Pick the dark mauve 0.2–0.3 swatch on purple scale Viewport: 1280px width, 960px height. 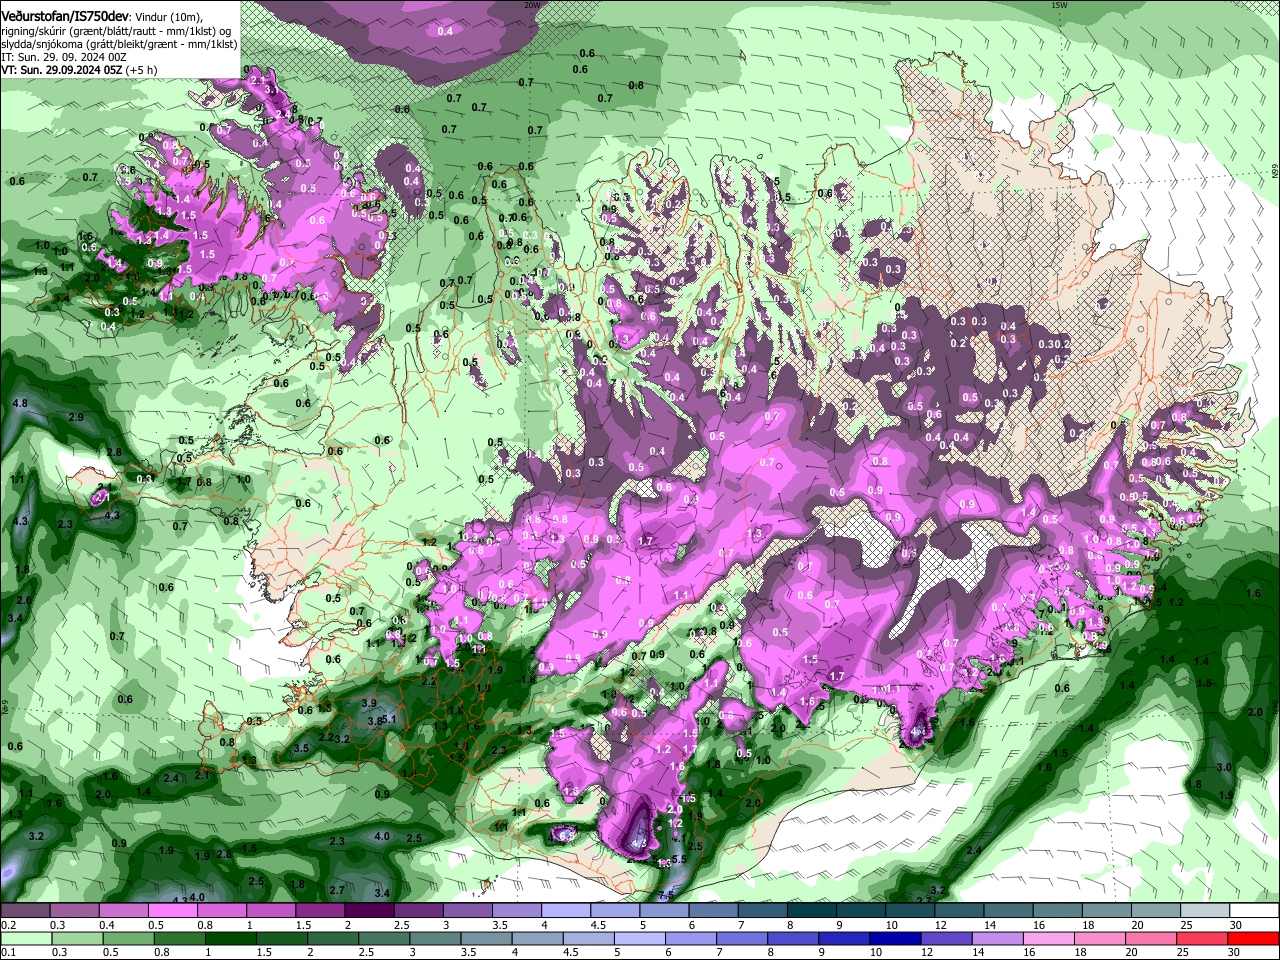25,911
